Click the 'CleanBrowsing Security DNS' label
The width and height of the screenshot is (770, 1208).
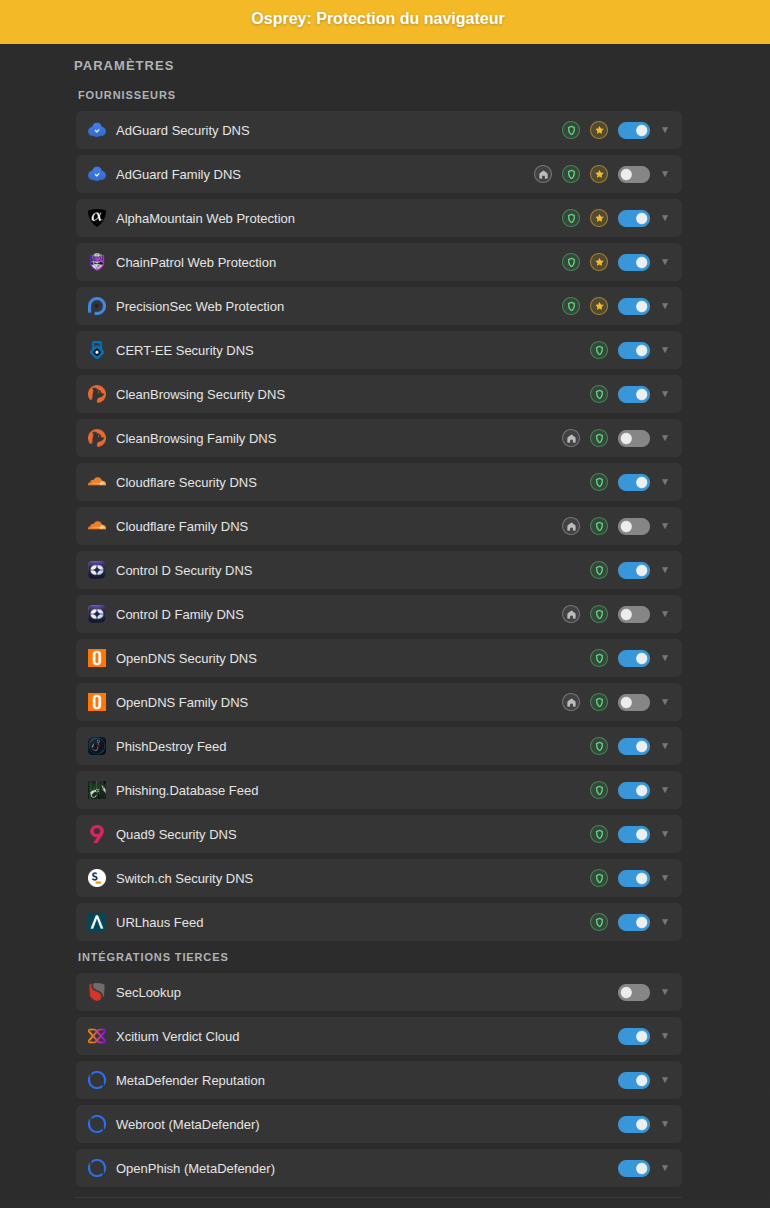click(200, 394)
